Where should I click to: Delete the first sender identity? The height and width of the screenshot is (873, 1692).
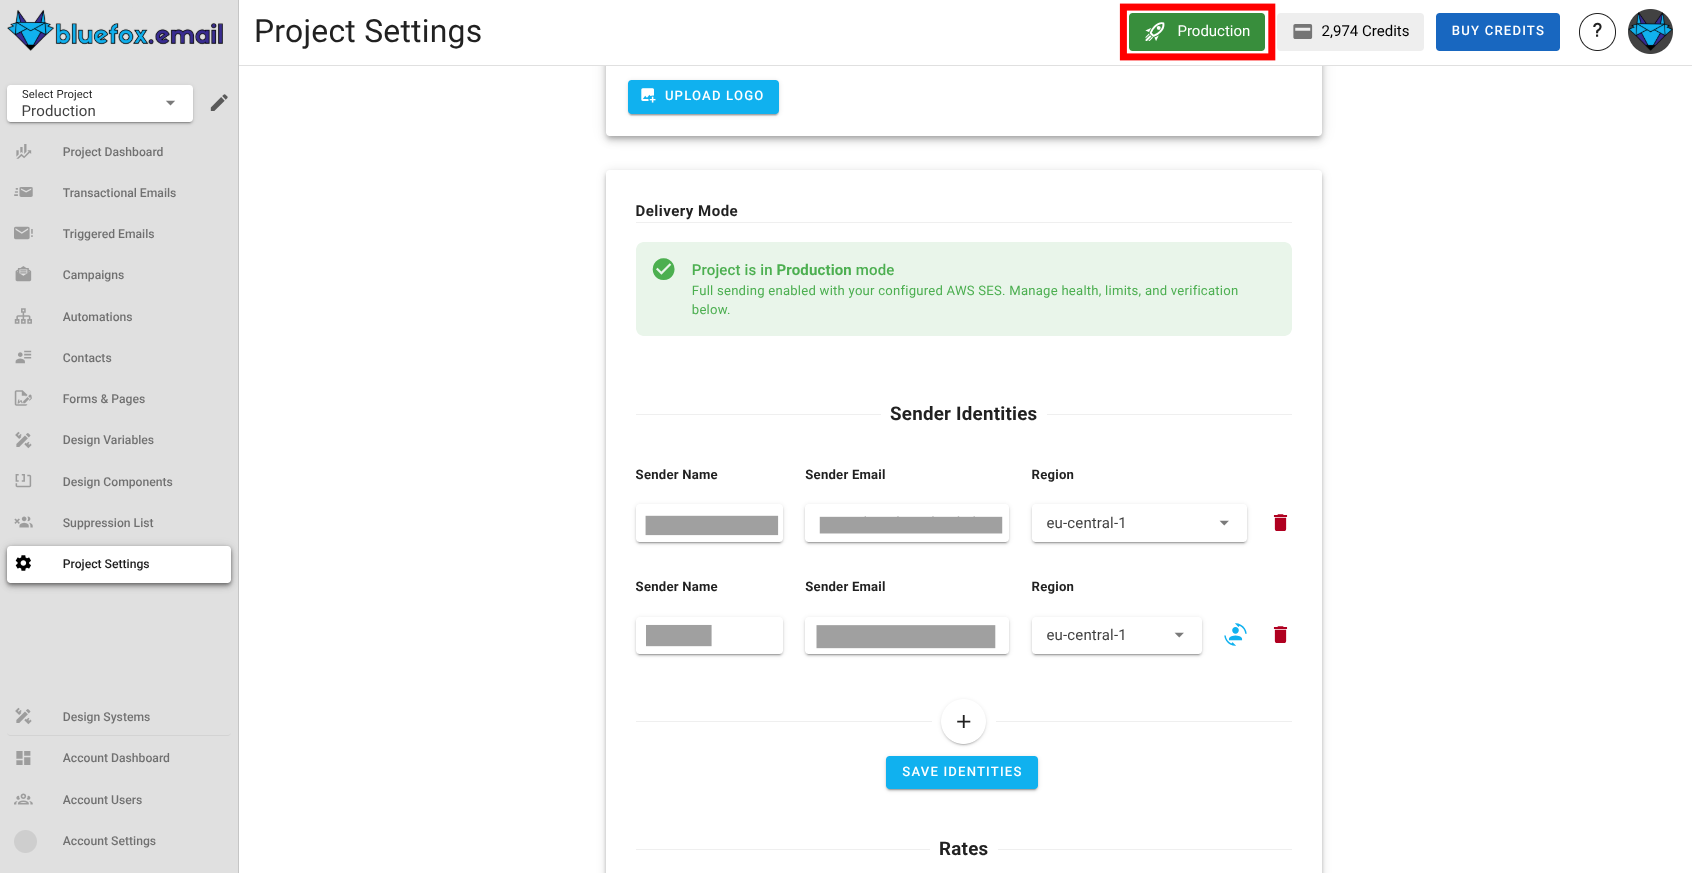pos(1280,523)
